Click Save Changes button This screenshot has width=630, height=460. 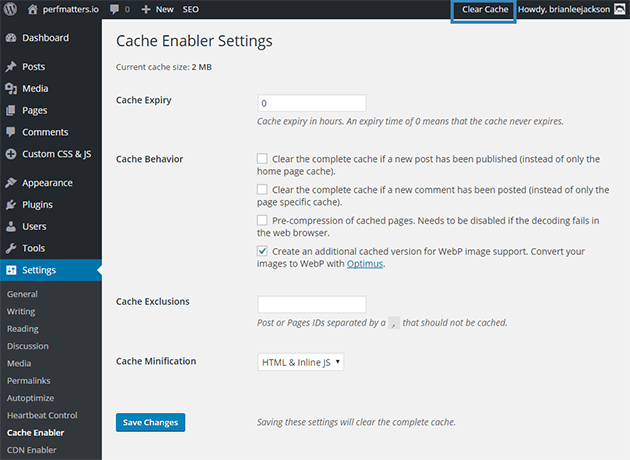pos(150,422)
